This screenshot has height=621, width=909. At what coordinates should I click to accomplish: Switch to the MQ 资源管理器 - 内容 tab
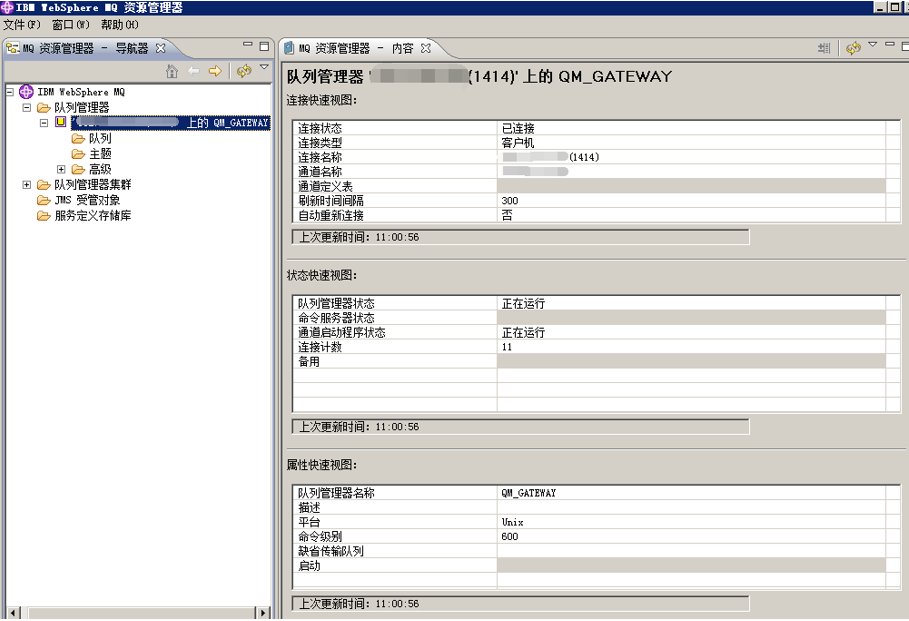(358, 48)
